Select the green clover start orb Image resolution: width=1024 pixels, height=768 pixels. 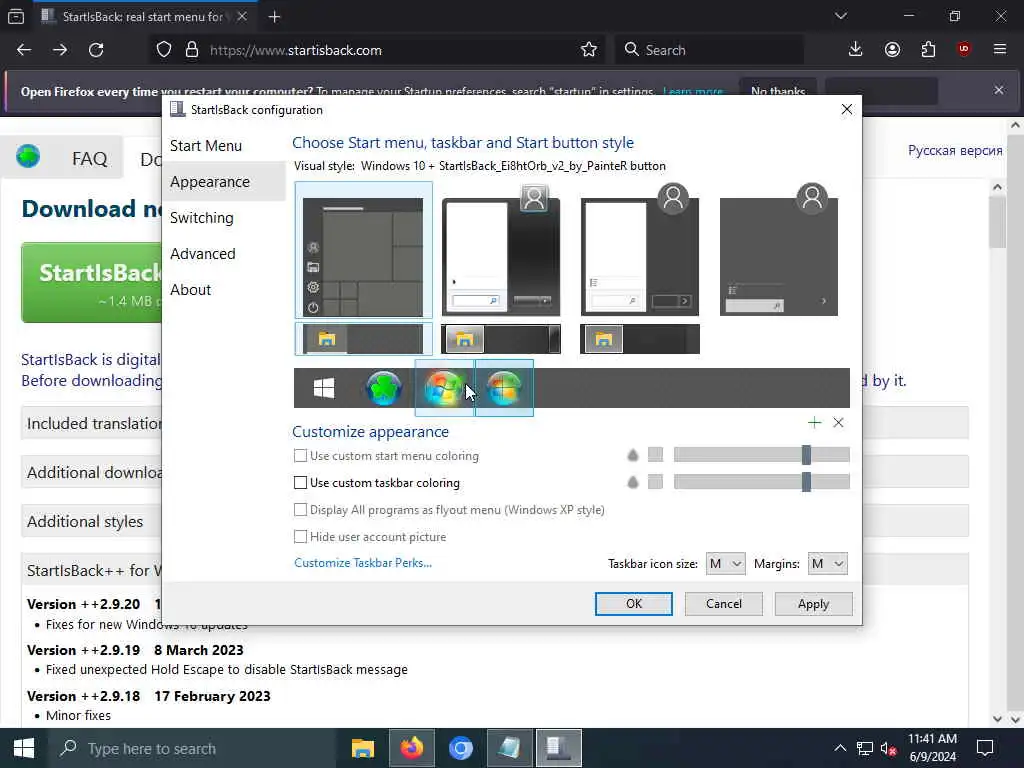click(x=384, y=388)
